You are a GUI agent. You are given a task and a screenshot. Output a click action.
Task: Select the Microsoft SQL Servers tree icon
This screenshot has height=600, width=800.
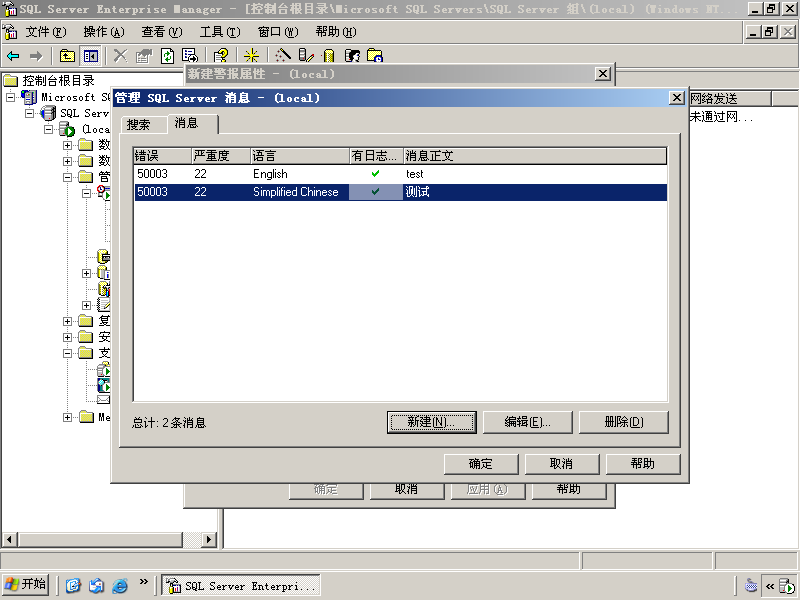click(30, 97)
